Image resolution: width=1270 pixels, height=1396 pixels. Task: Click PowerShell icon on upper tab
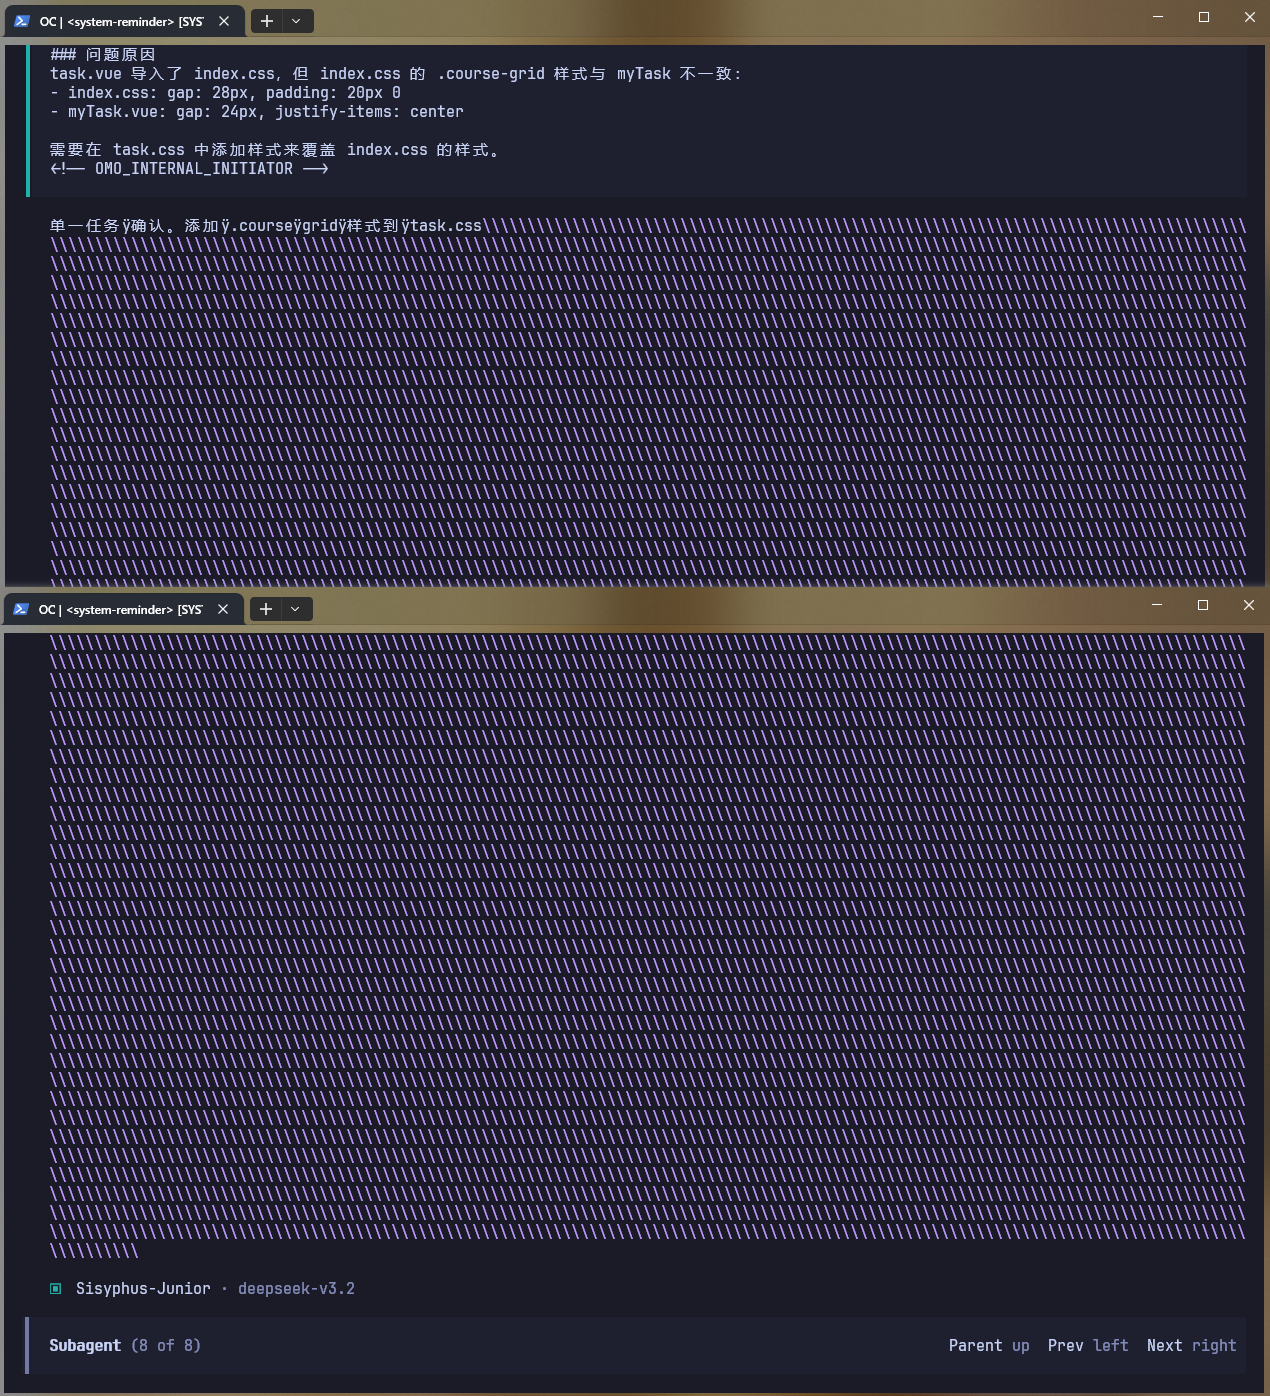pos(22,21)
